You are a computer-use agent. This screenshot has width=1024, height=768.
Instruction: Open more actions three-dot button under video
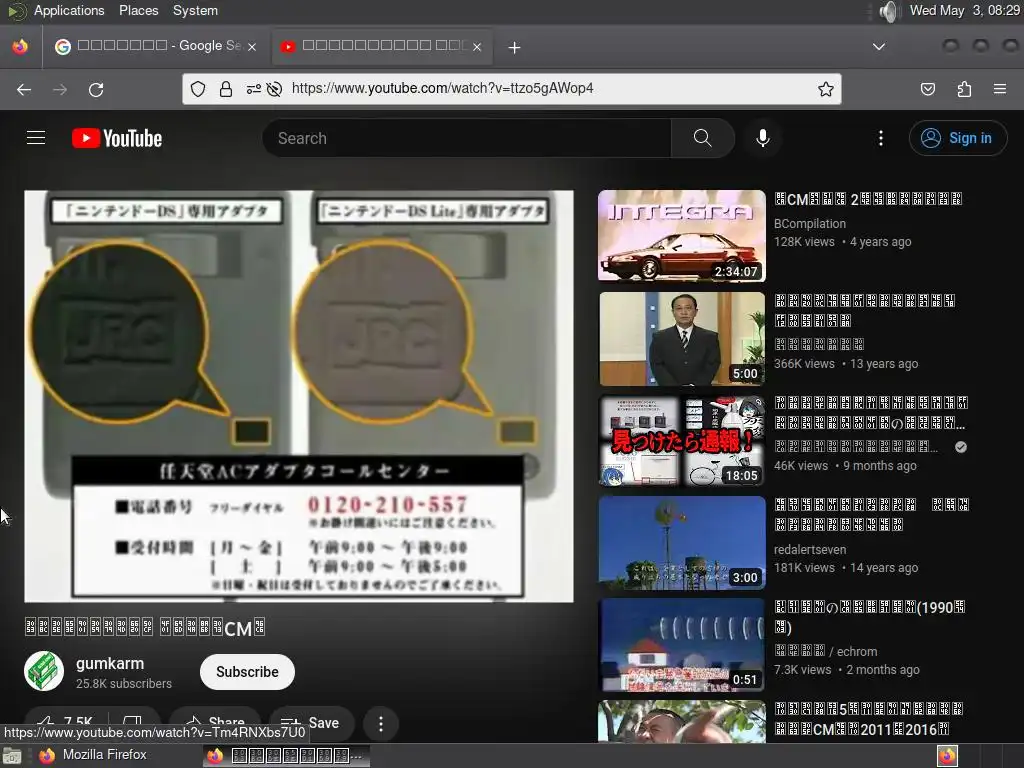[x=381, y=723]
